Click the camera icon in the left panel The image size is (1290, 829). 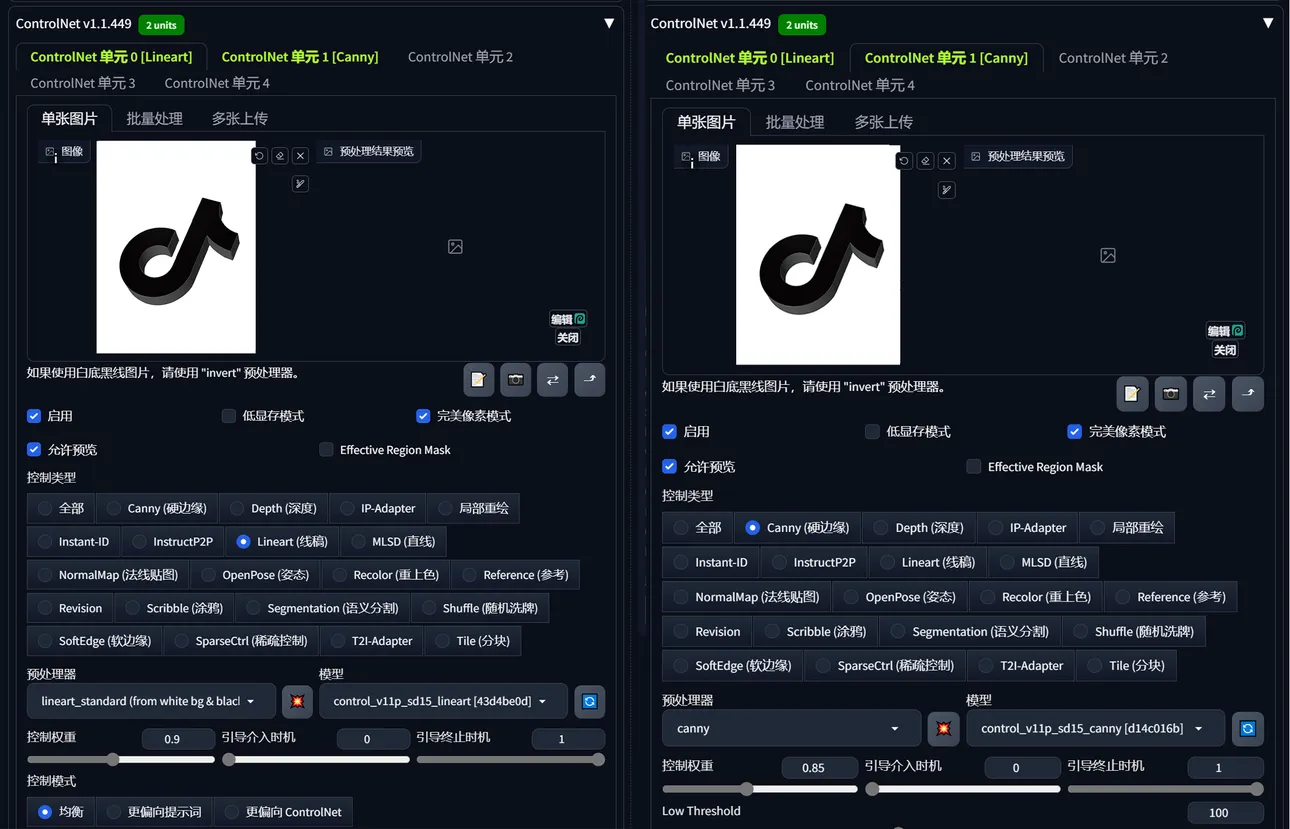(516, 380)
